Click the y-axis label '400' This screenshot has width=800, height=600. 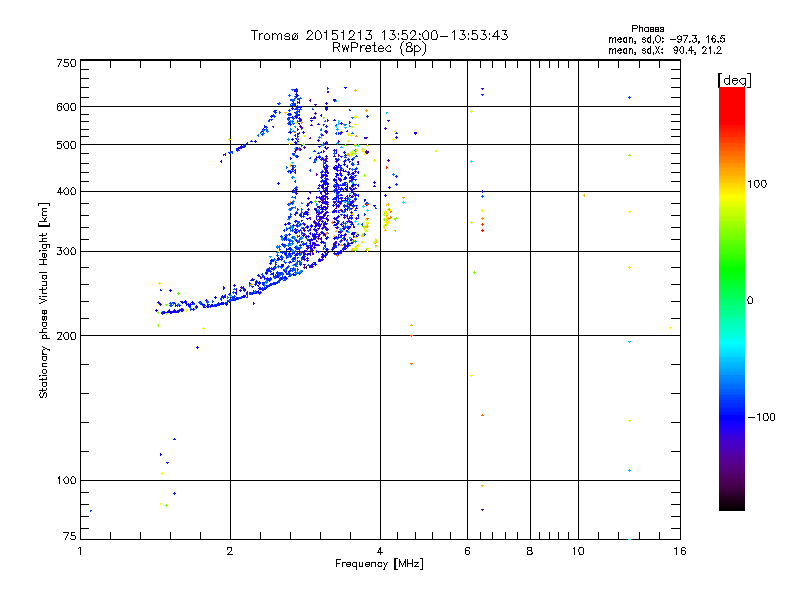[66, 192]
